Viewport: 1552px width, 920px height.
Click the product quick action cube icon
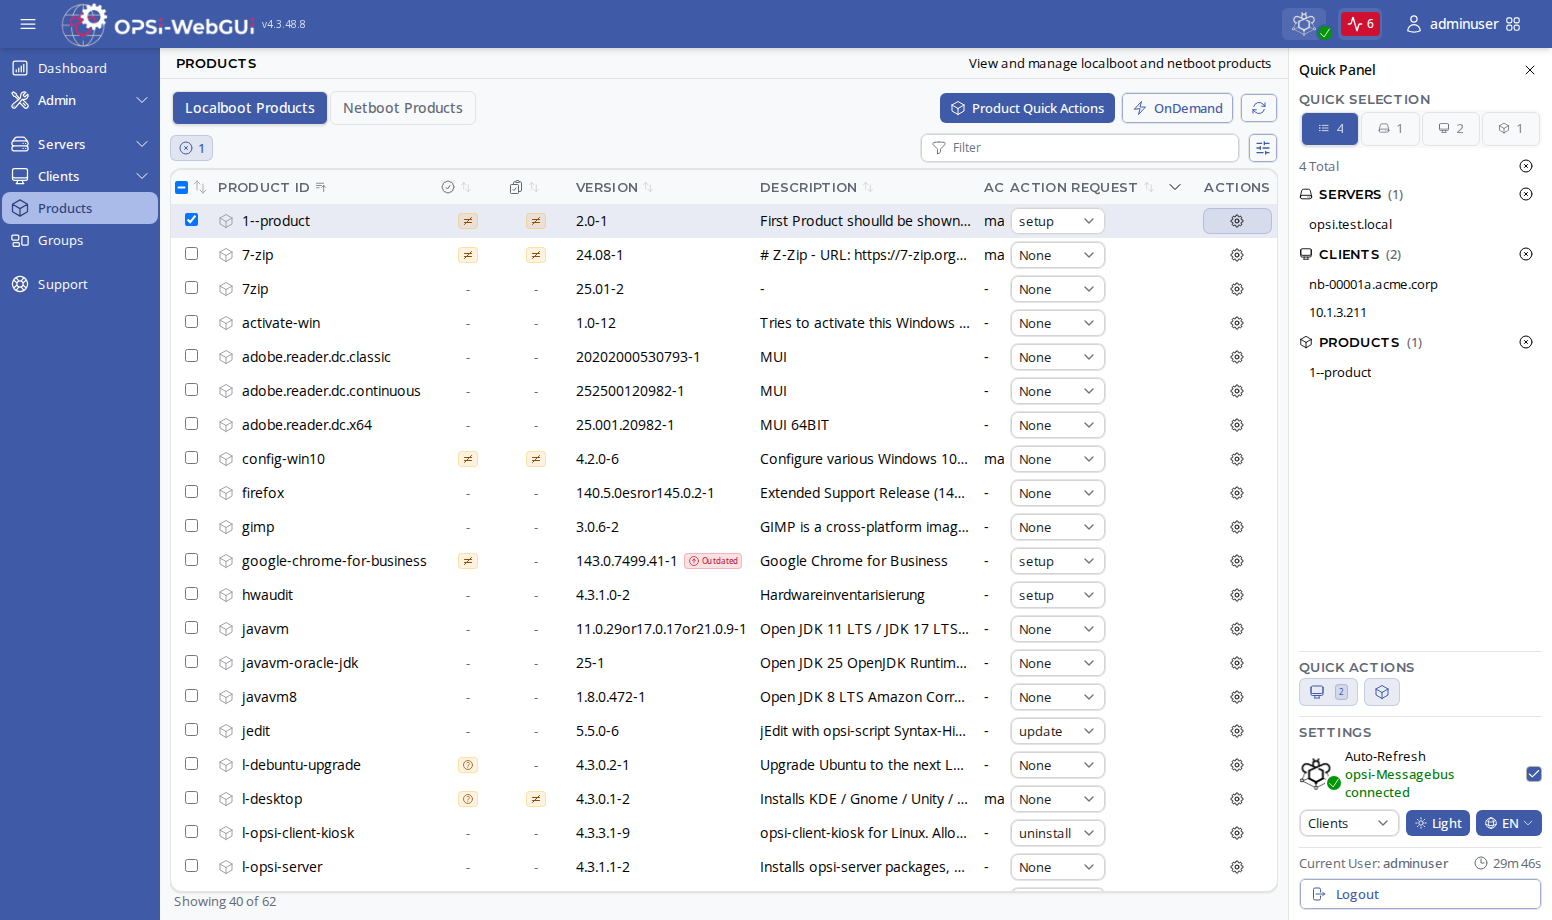tap(1382, 692)
